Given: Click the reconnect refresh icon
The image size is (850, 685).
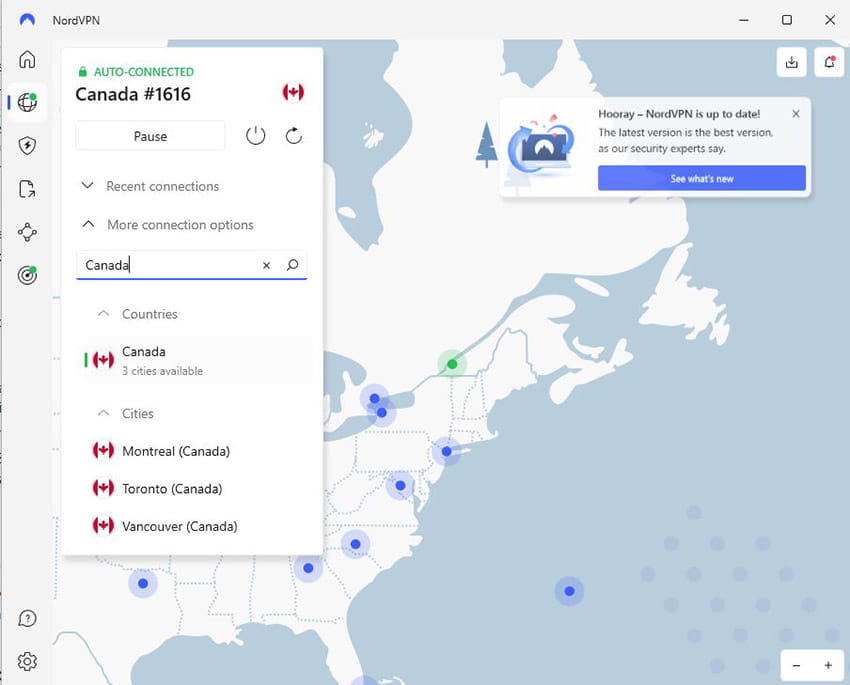Looking at the screenshot, I should click(293, 135).
